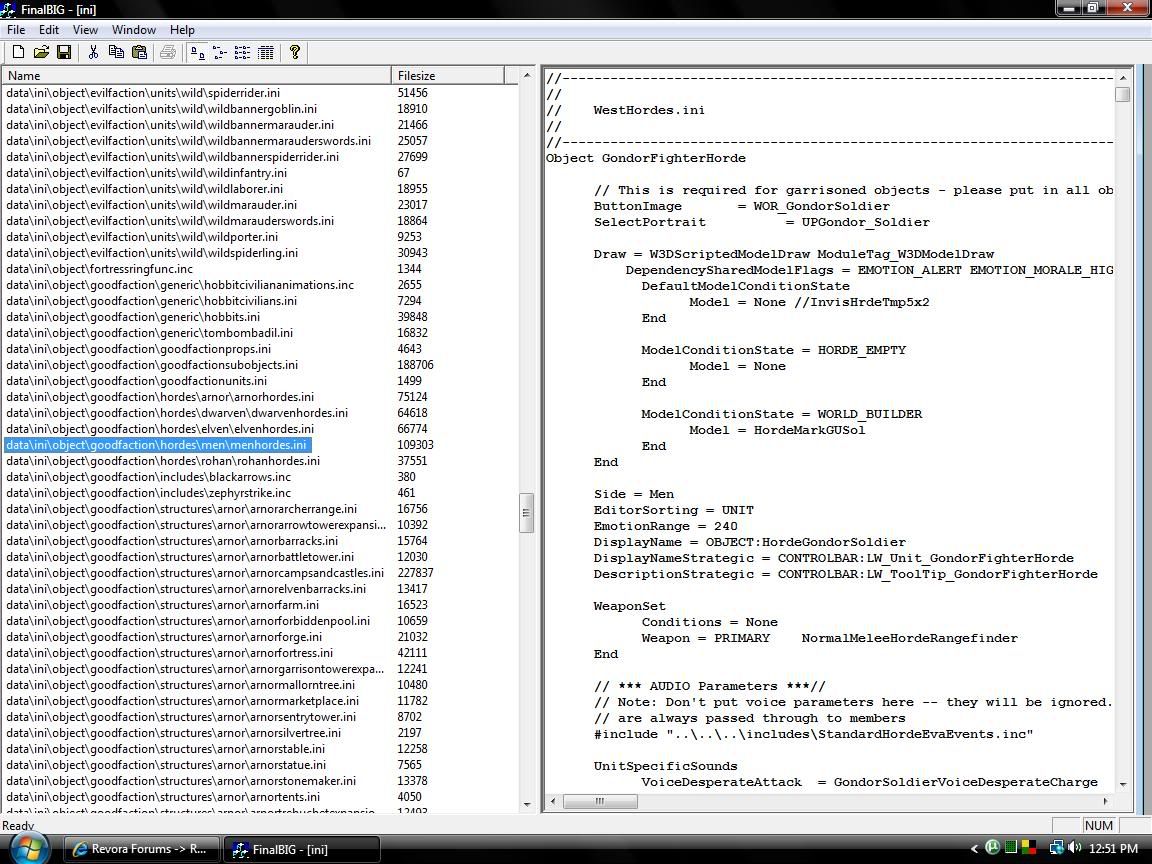Click the Print toolbar icon
The width and height of the screenshot is (1152, 864).
[x=168, y=52]
